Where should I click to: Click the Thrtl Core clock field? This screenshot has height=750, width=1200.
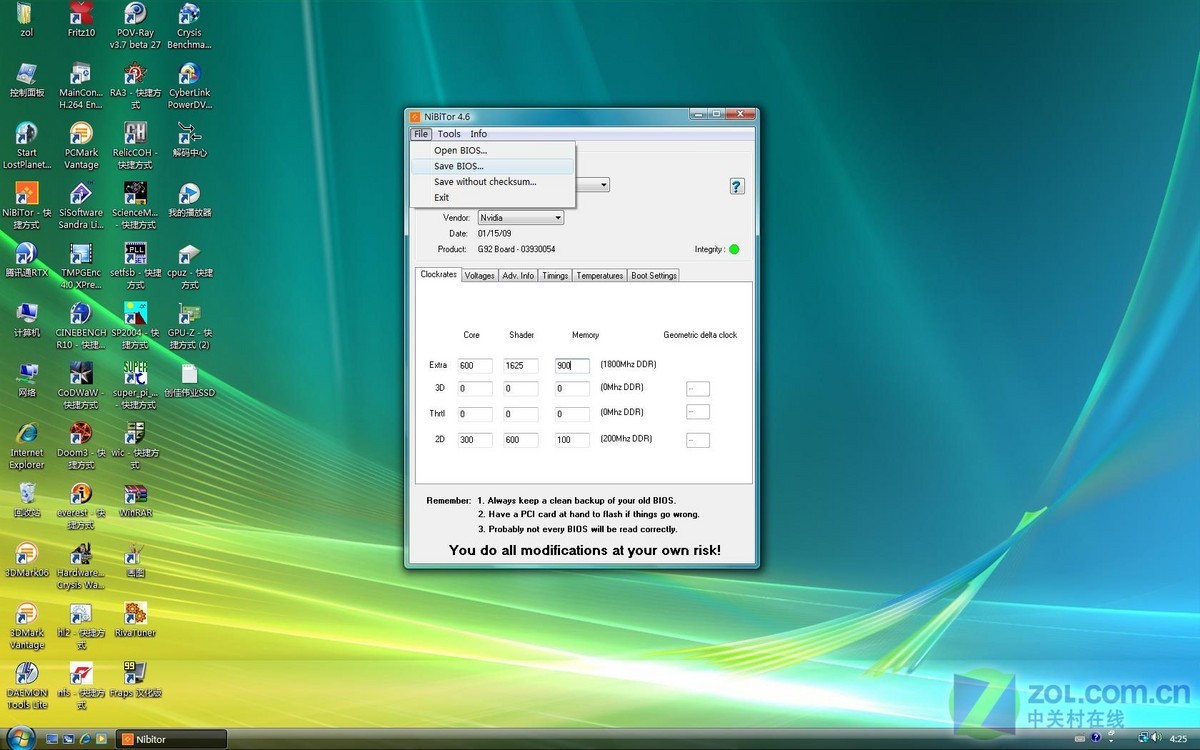pos(475,414)
